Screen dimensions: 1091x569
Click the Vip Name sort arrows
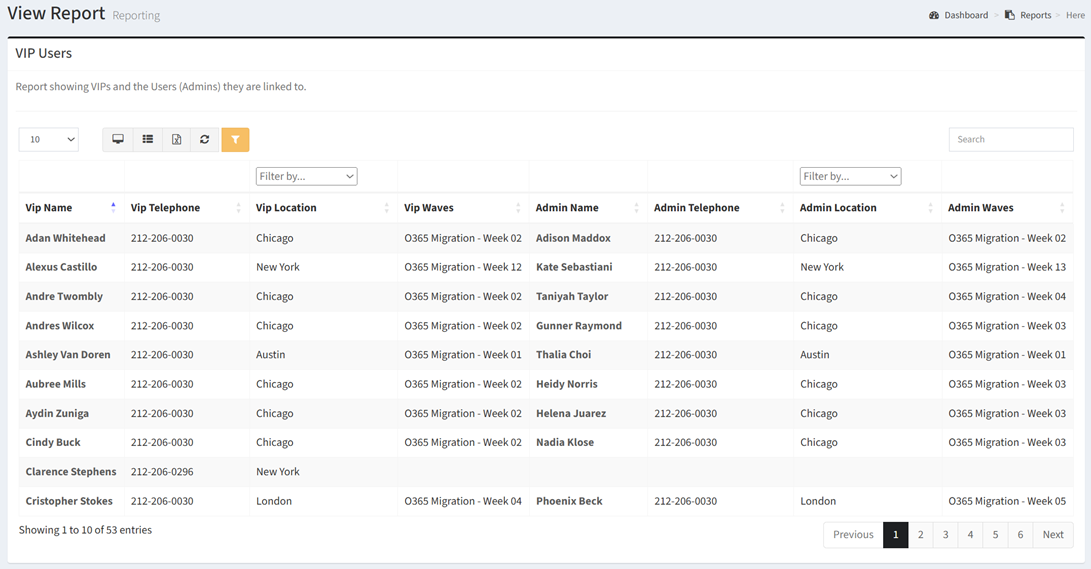tap(113, 208)
